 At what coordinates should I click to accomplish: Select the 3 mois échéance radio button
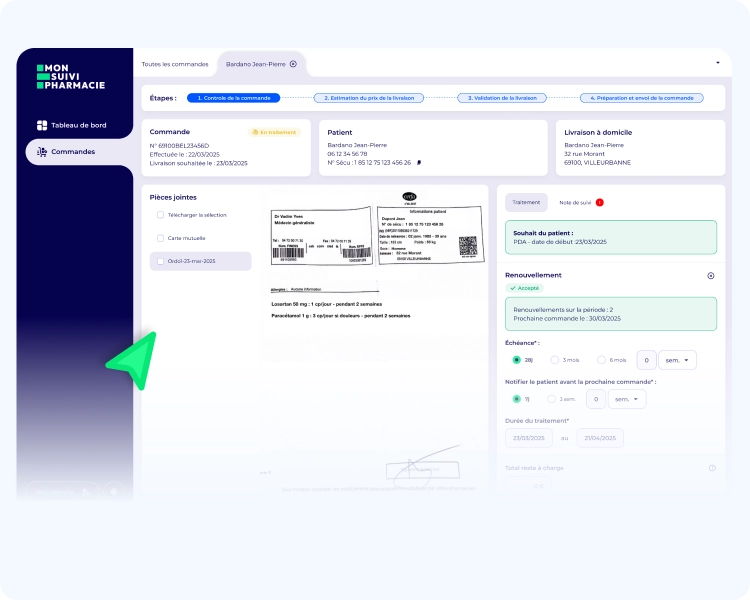[x=555, y=360]
